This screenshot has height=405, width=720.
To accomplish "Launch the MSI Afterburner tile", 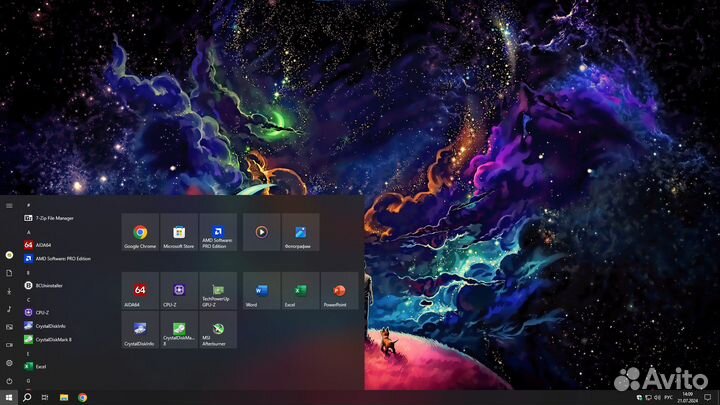I will tap(218, 330).
